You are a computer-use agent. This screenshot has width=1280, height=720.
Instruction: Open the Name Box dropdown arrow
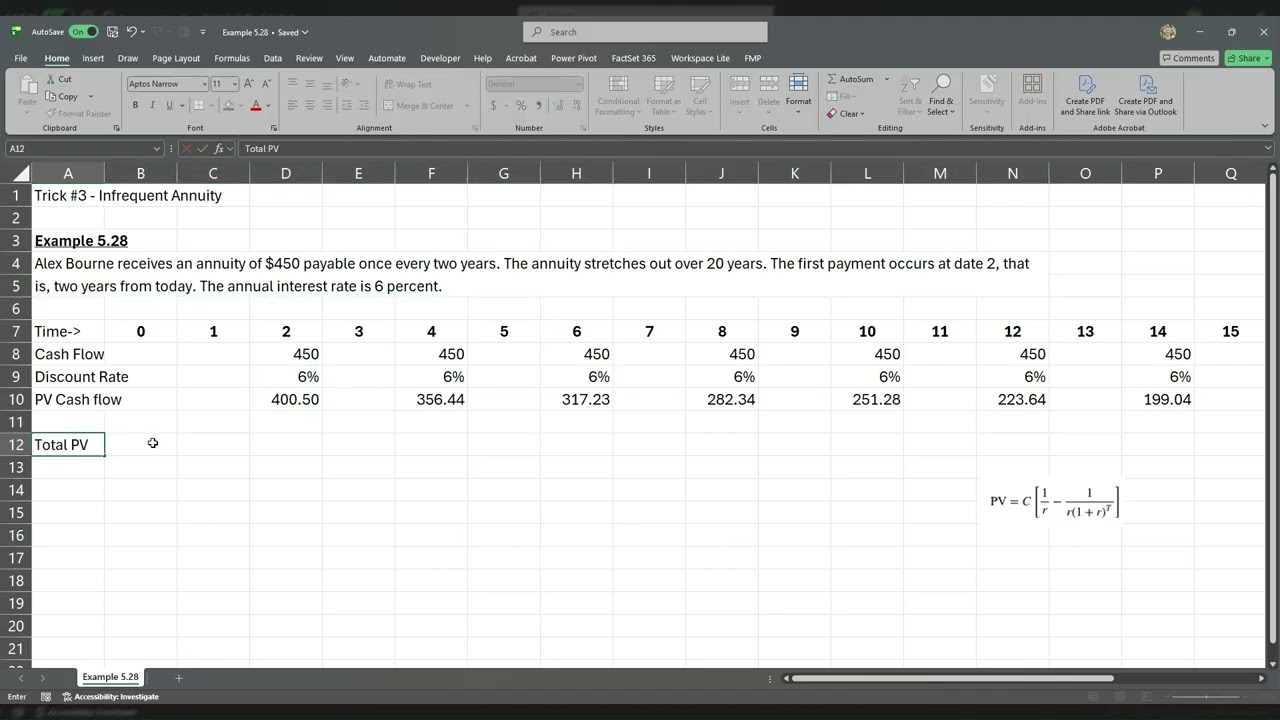point(156,148)
